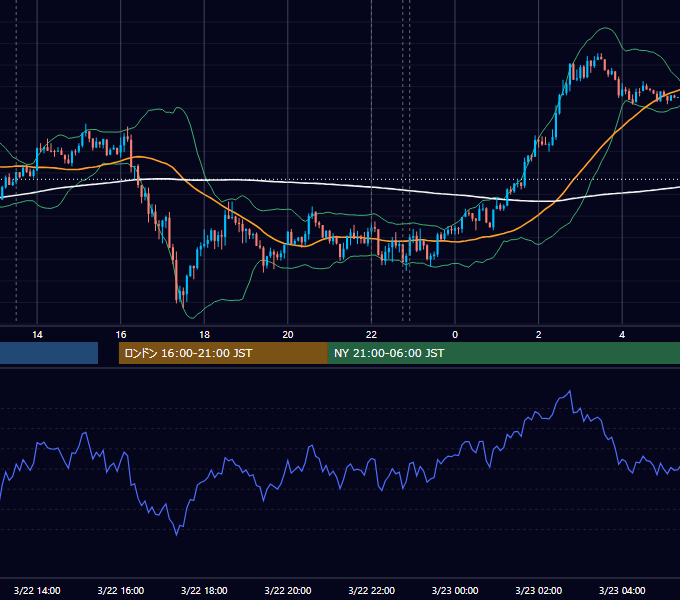Click the 3/23 02:00 date label
The image size is (680, 600).
click(539, 590)
